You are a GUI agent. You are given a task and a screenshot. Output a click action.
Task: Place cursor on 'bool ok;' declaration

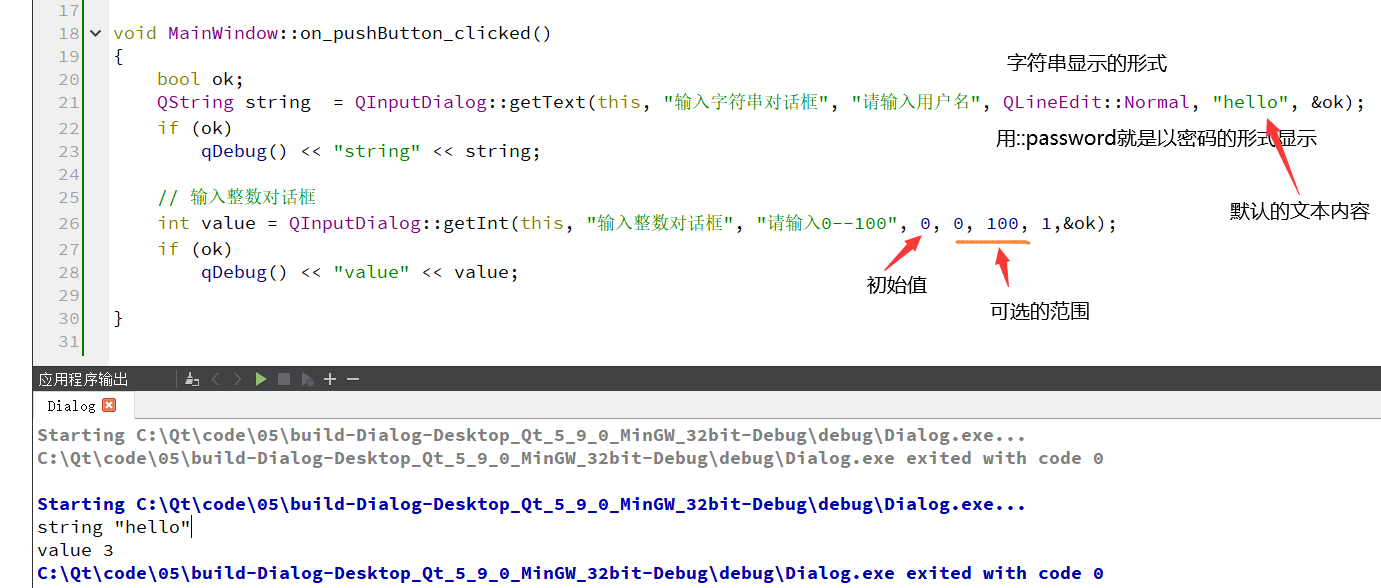click(x=200, y=79)
